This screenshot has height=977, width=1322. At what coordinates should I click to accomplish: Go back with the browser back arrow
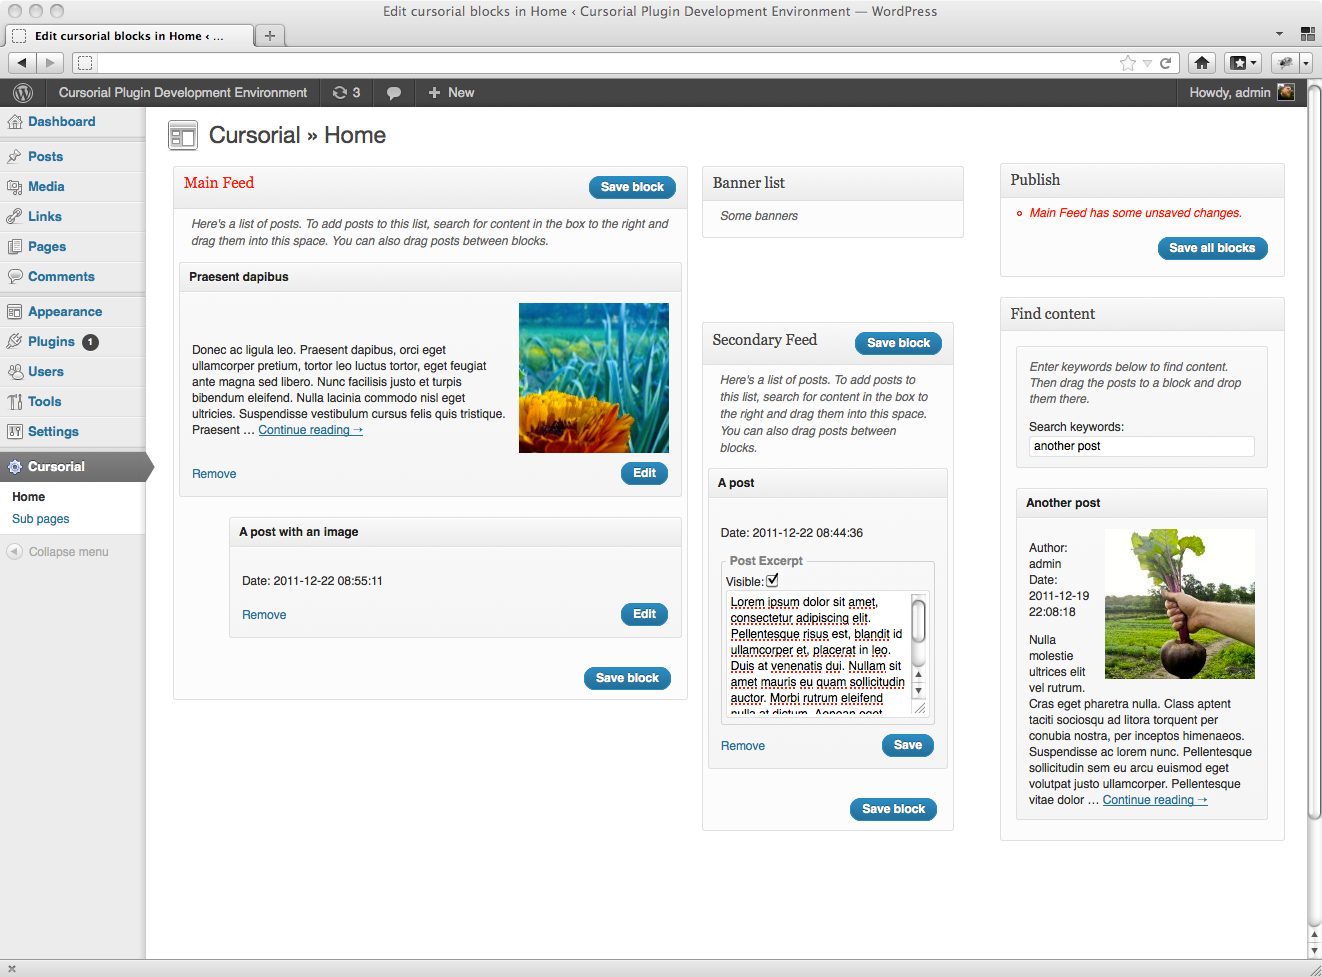pos(22,63)
